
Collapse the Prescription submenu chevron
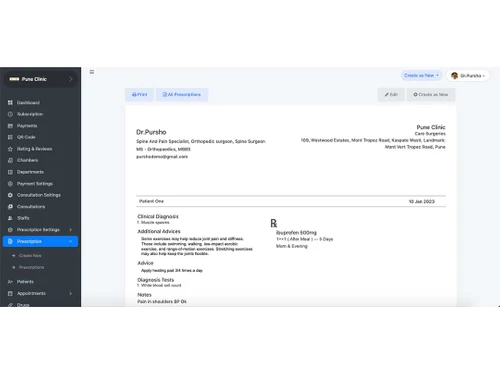coord(70,241)
